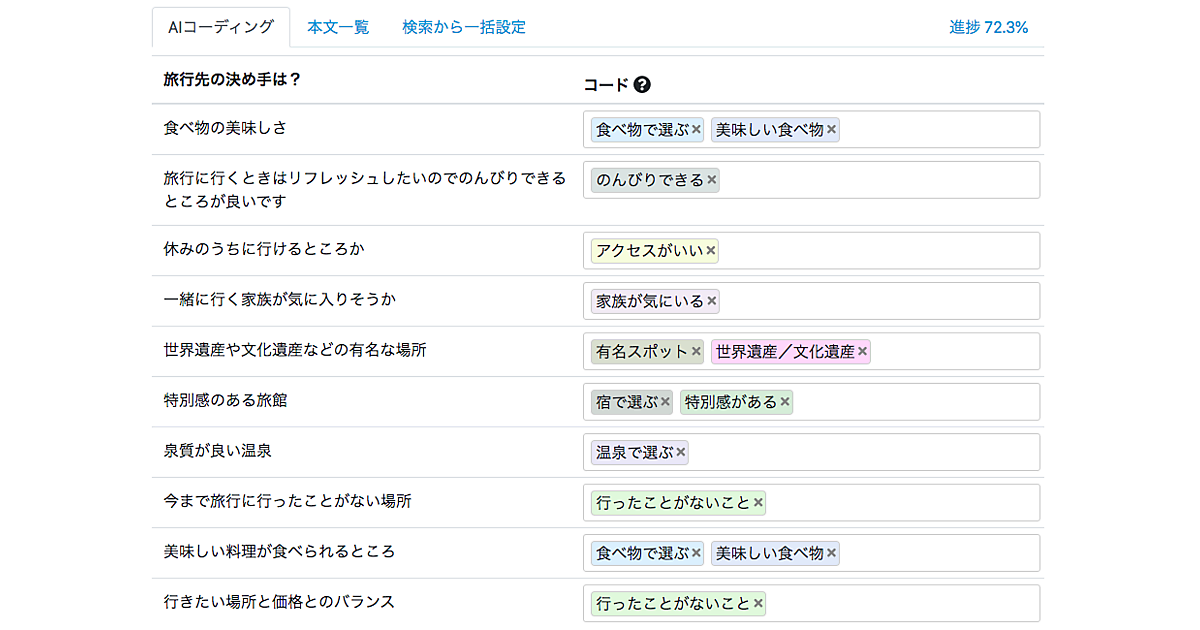Click the x on 特別感がある tag
The width and height of the screenshot is (1200, 630).
tap(785, 402)
